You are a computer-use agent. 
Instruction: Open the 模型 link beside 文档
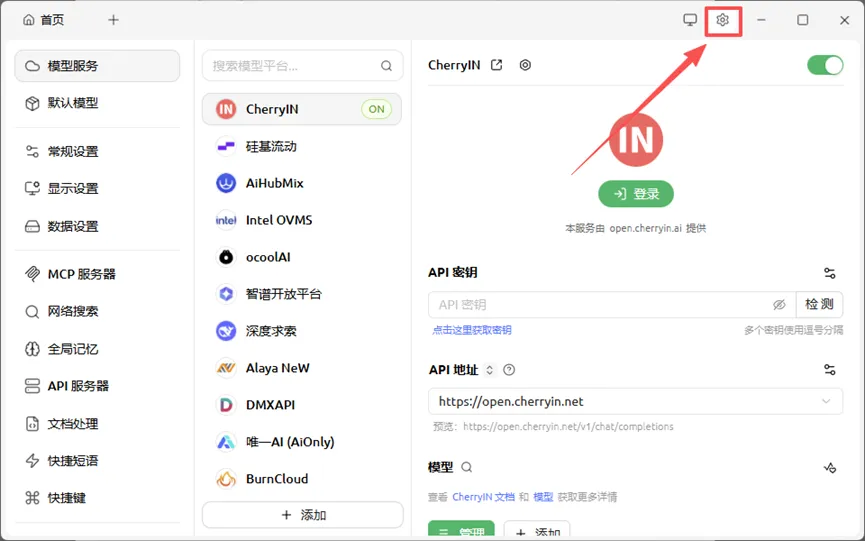pos(543,497)
